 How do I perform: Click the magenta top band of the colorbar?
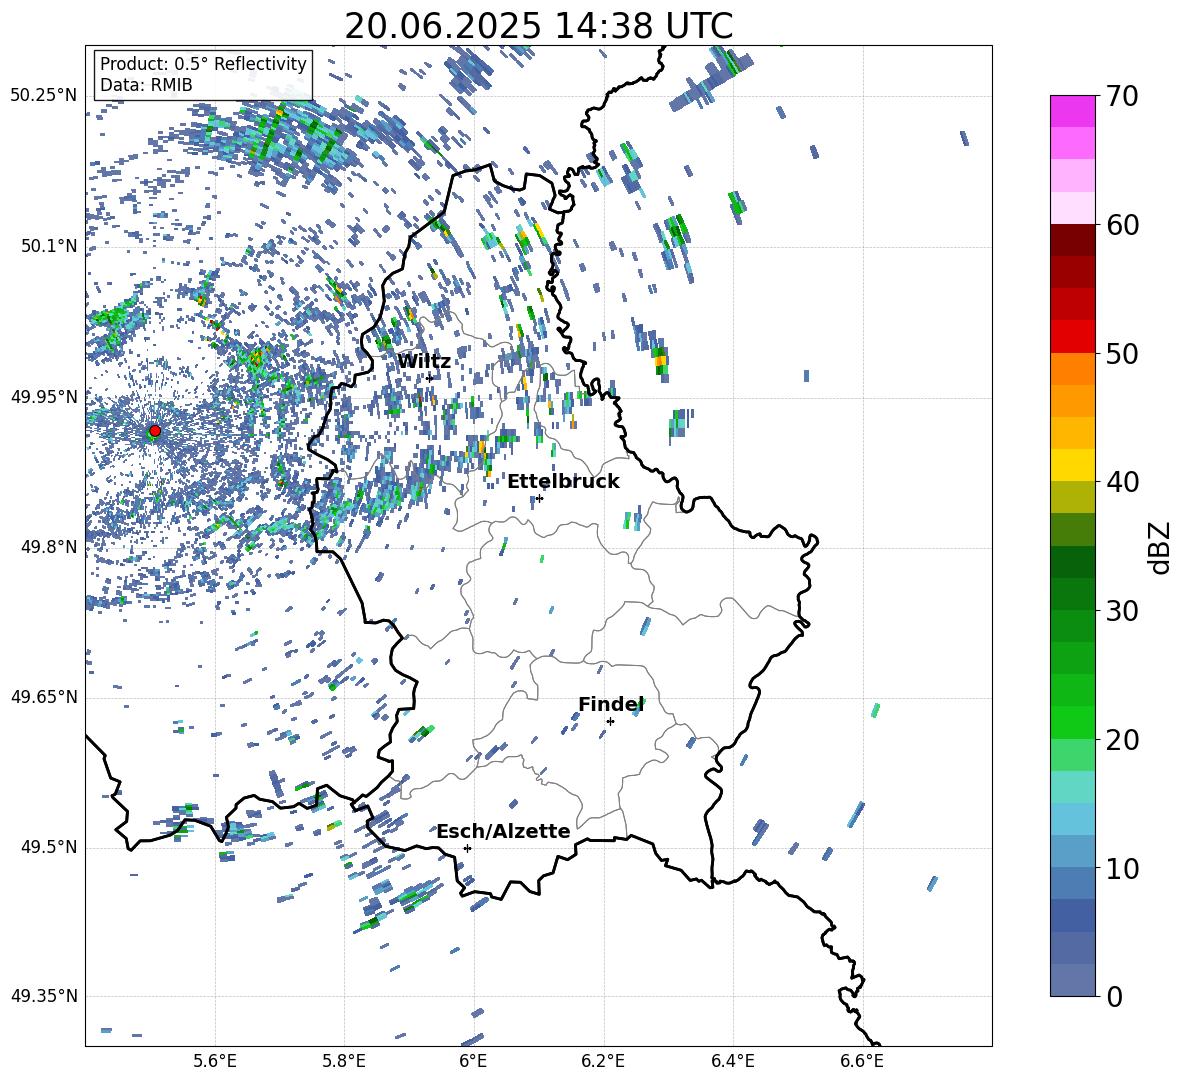click(1073, 111)
